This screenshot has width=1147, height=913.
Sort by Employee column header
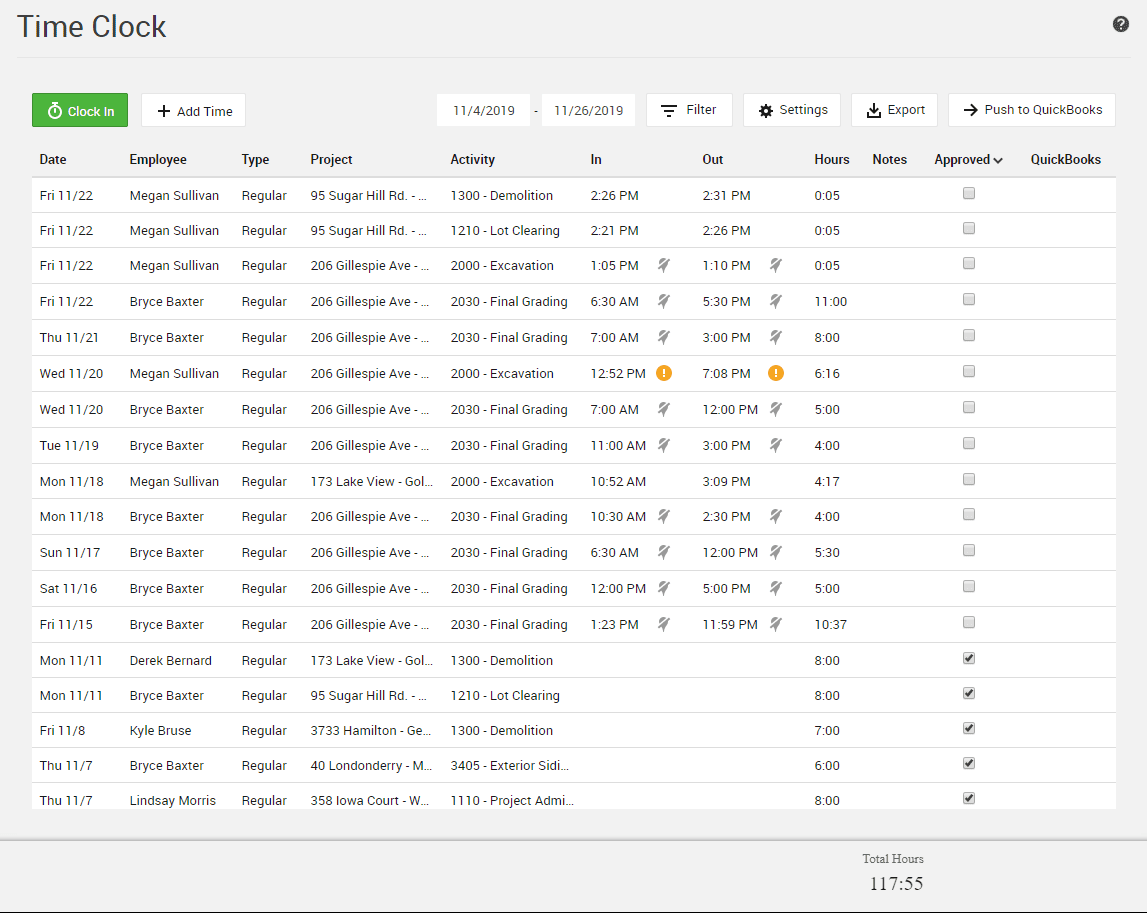pyautogui.click(x=158, y=159)
